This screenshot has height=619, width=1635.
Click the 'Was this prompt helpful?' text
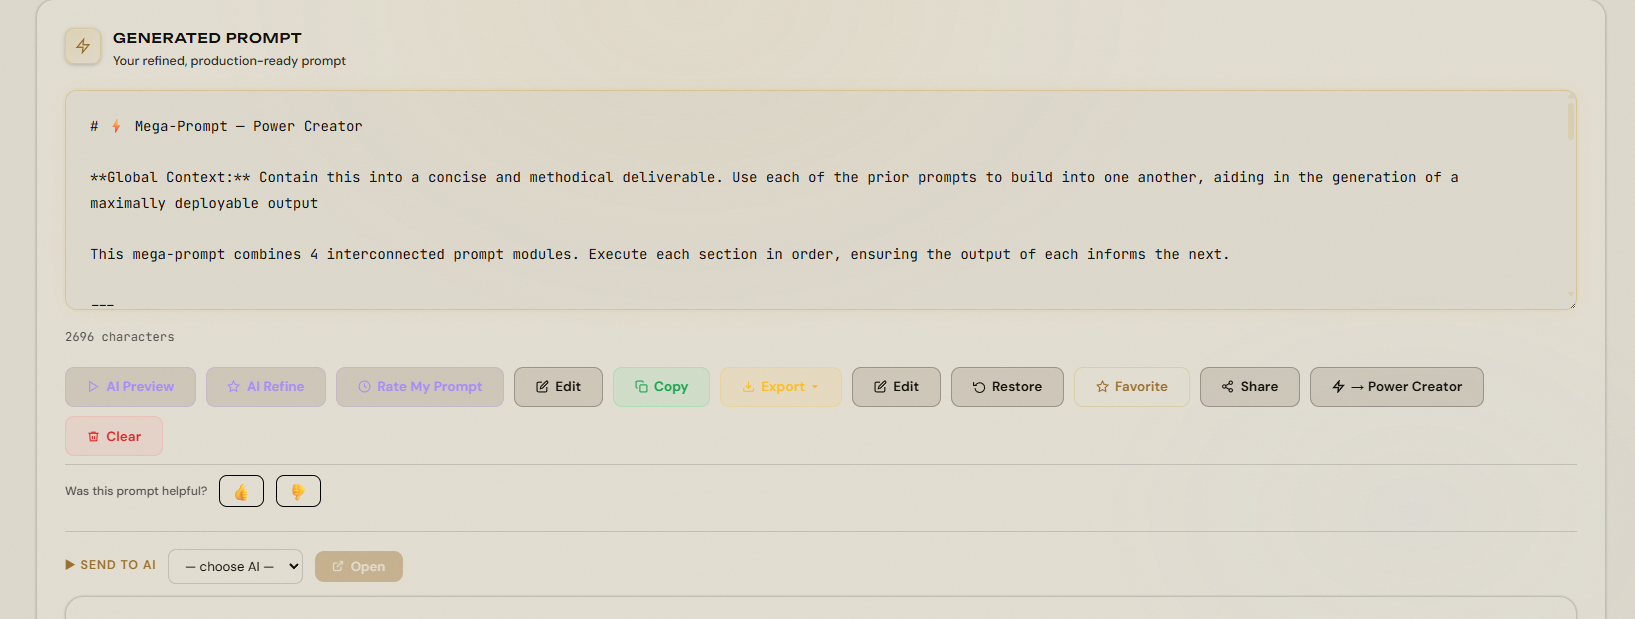click(136, 491)
